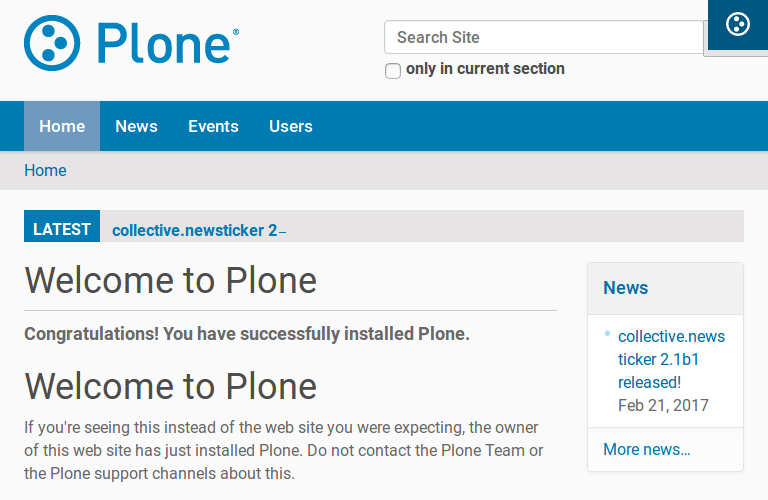768x500 pixels.
Task: Click the first Welcome to Plone heading
Action: (171, 281)
